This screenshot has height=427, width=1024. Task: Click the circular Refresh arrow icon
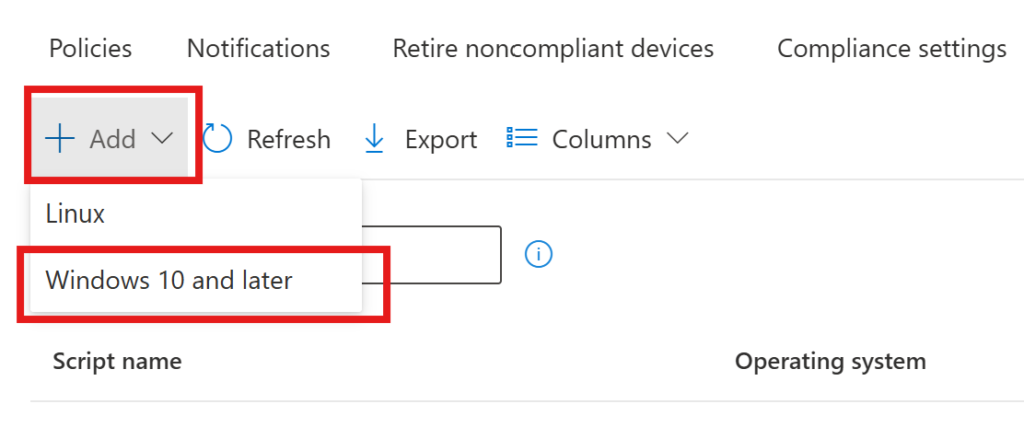coord(218,139)
